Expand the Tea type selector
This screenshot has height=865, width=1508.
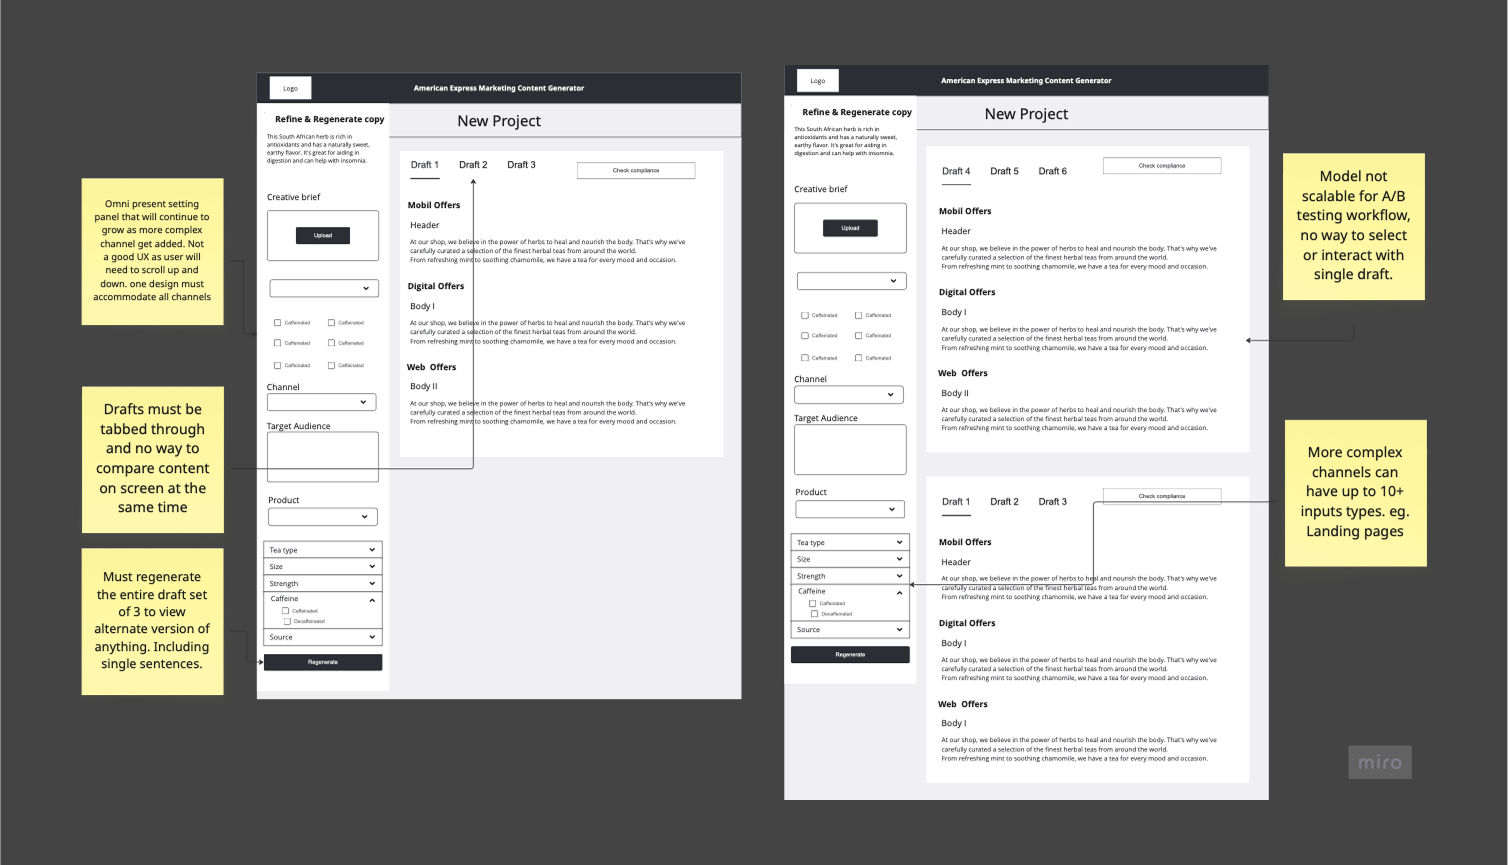pyautogui.click(x=322, y=549)
